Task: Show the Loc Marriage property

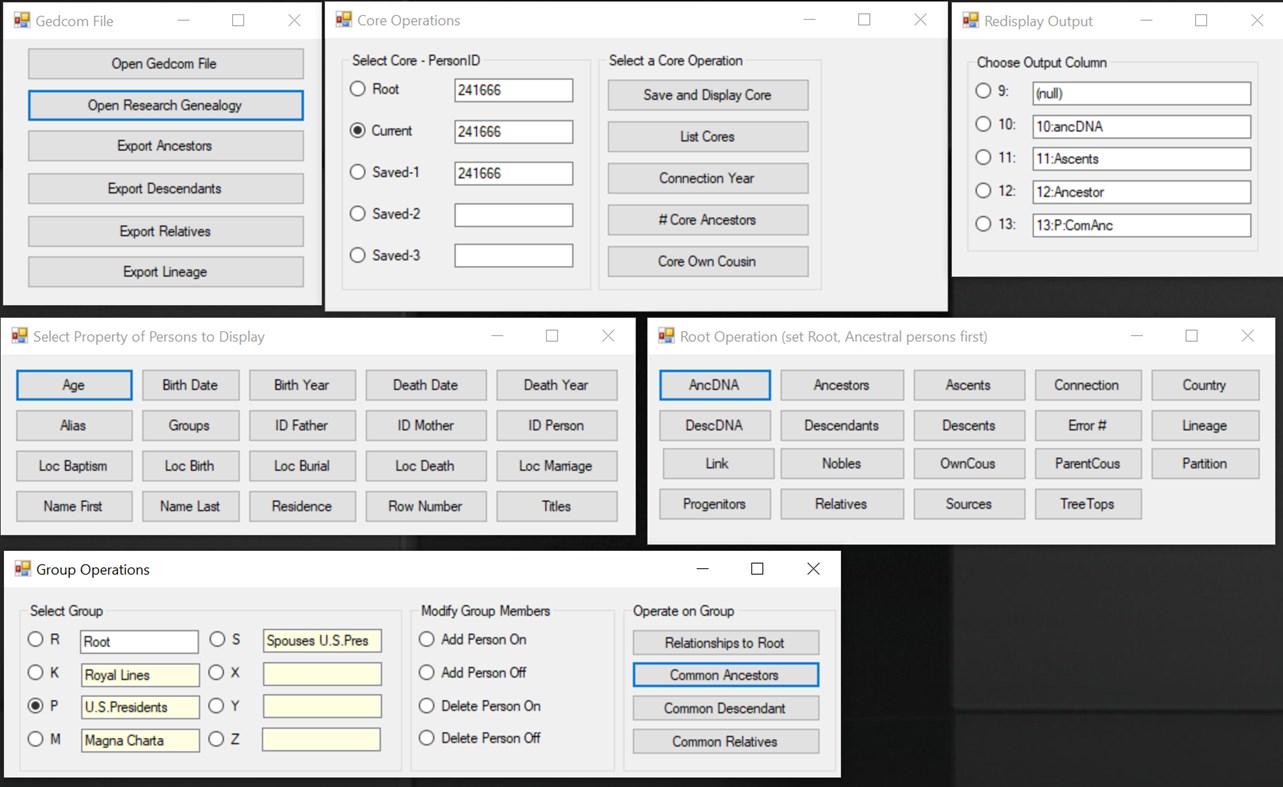Action: 557,465
